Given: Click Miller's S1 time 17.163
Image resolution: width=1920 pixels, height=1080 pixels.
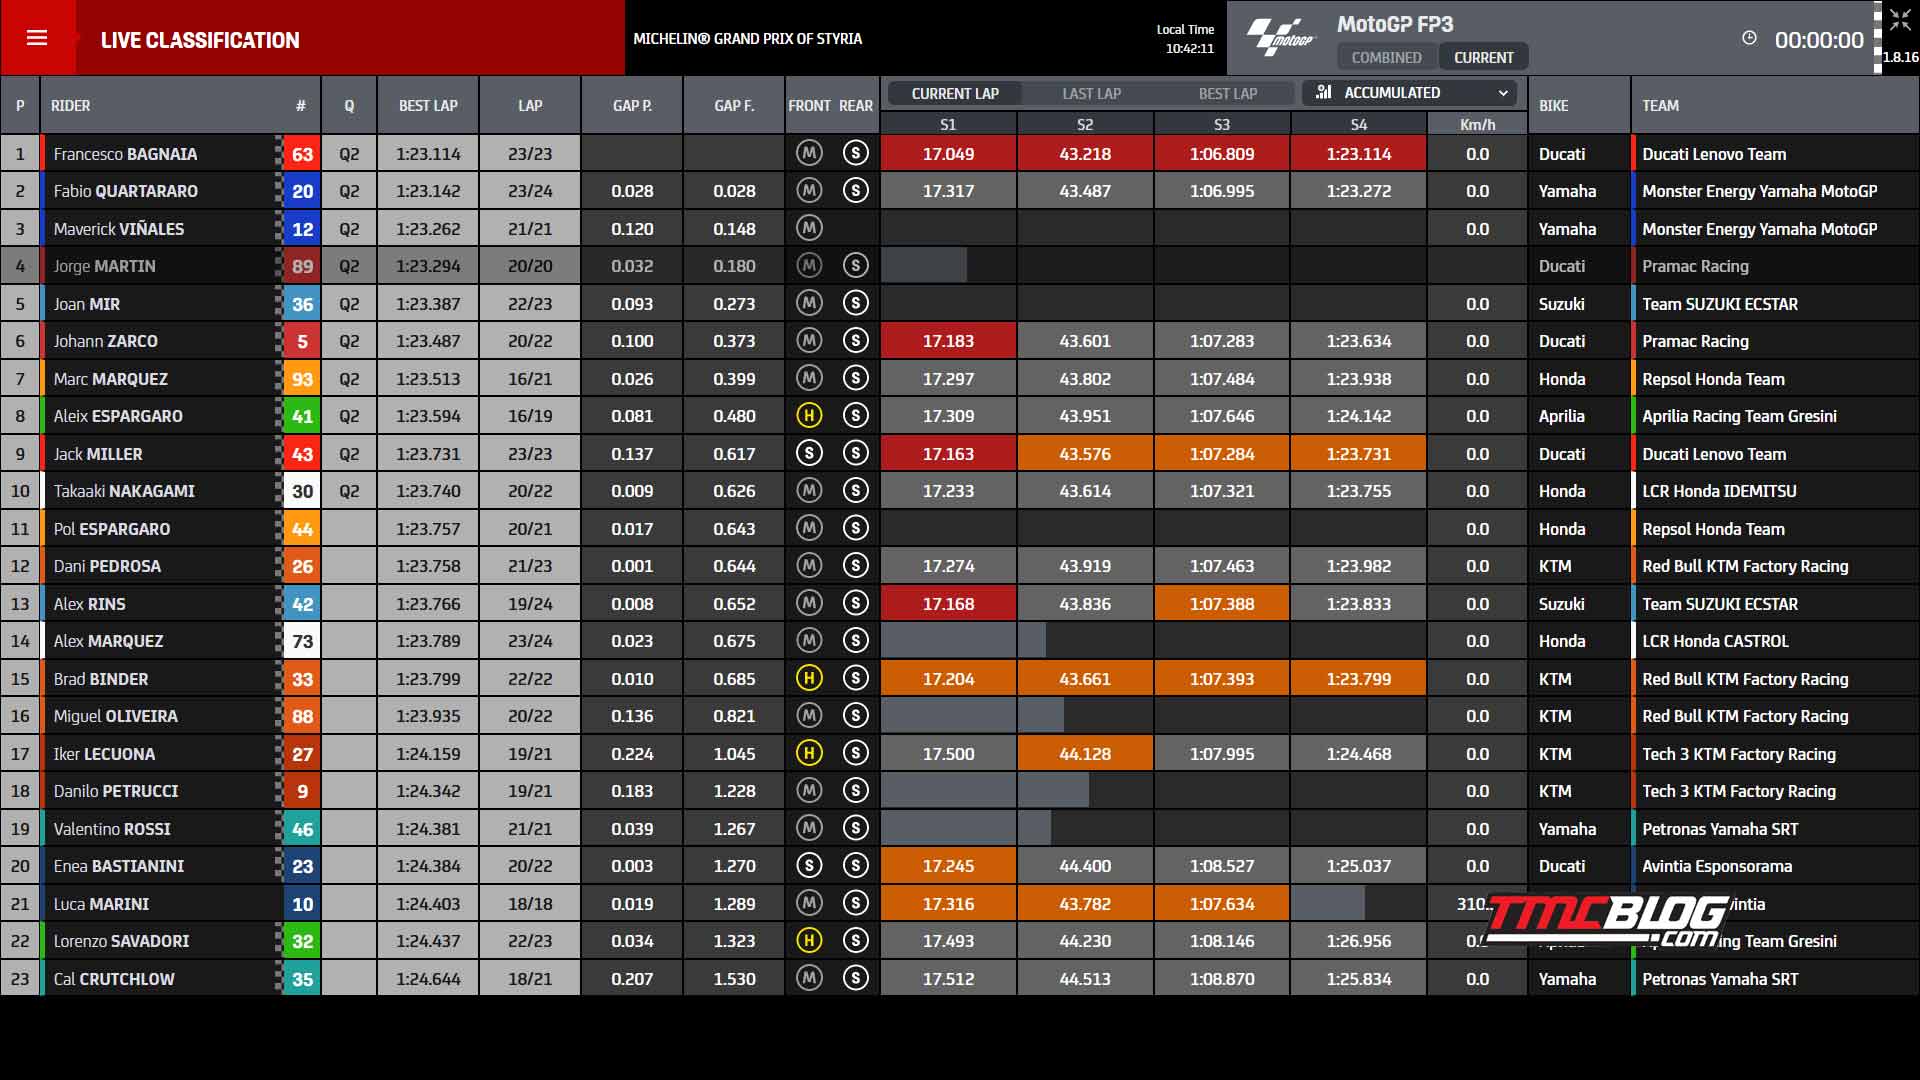Looking at the screenshot, I should click(x=948, y=454).
